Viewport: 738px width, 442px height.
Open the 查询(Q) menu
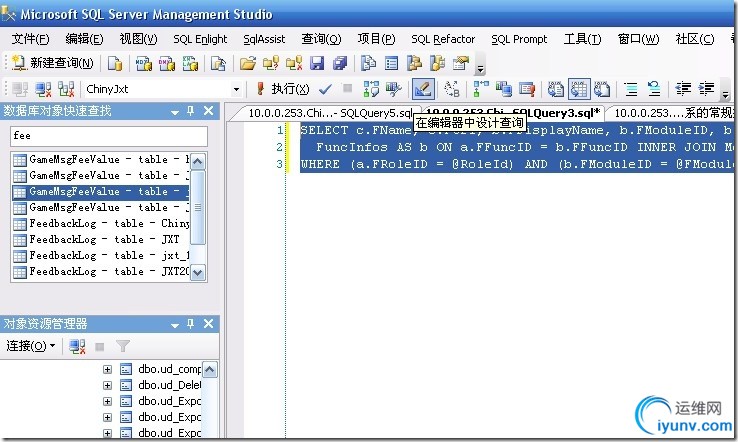pos(321,39)
